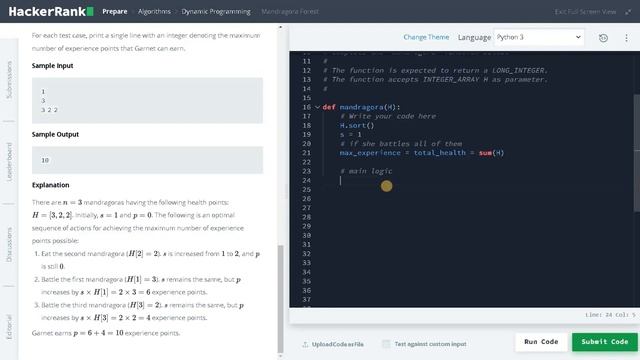Open the Python 3 language dropdown
640x360 pixels.
click(x=539, y=37)
